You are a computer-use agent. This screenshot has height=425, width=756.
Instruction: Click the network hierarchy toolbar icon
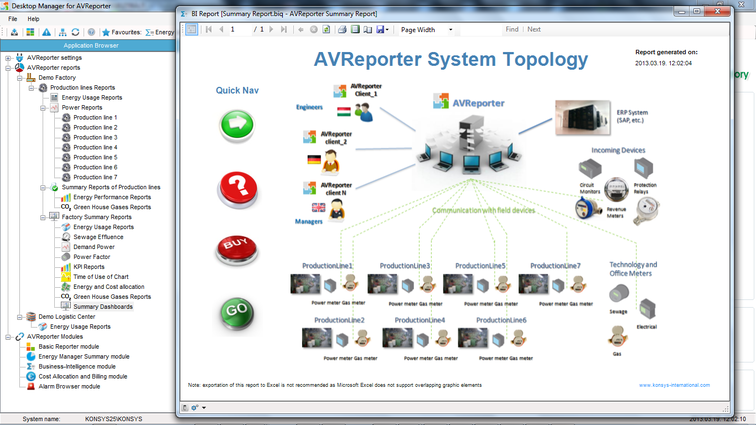[x=63, y=32]
